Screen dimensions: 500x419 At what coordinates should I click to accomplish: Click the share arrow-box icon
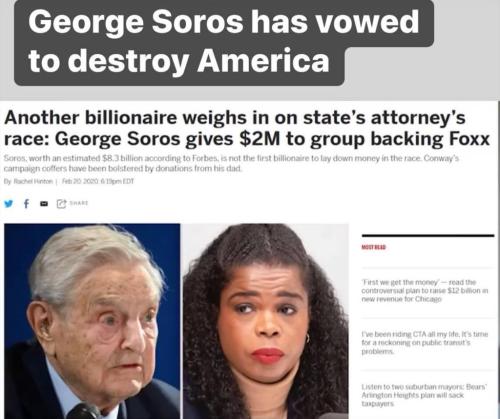click(61, 203)
